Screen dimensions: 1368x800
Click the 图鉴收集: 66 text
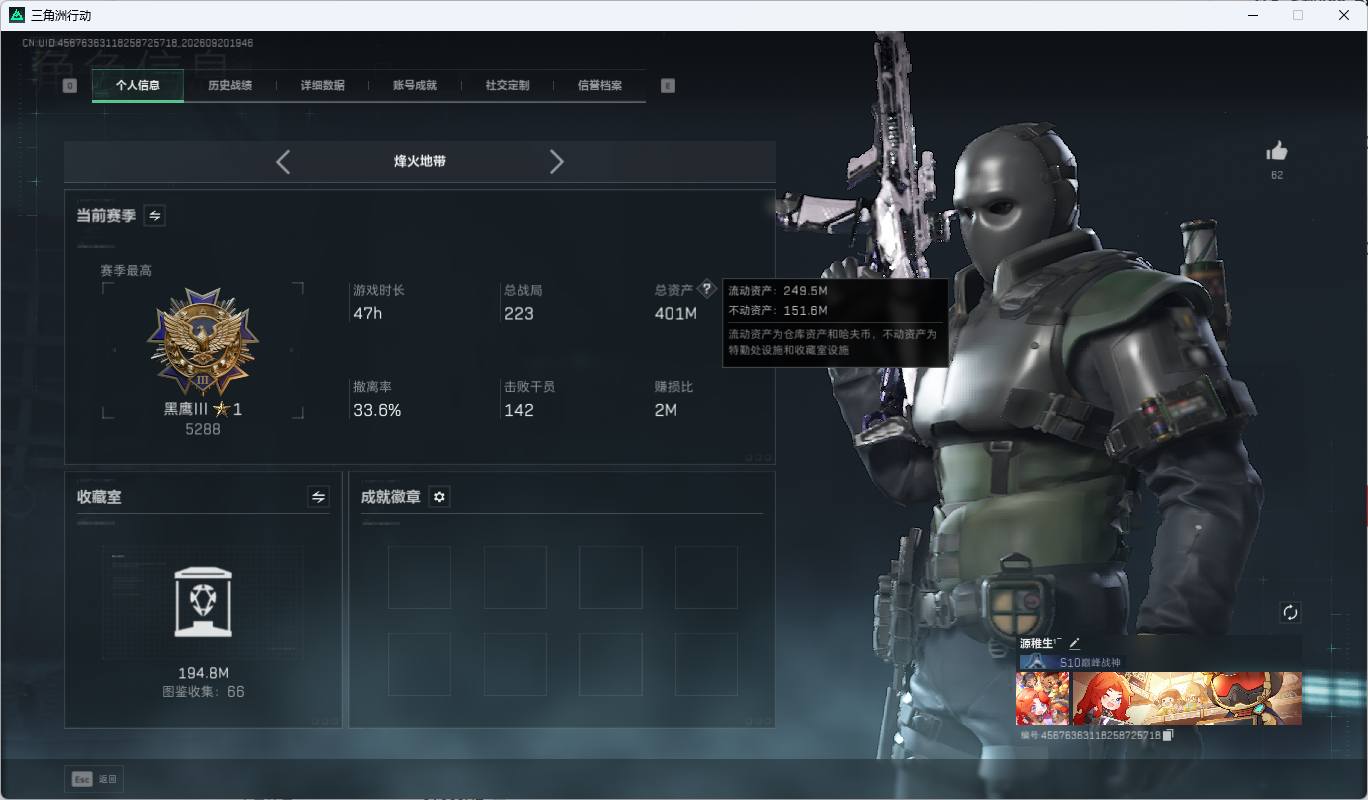[203, 692]
